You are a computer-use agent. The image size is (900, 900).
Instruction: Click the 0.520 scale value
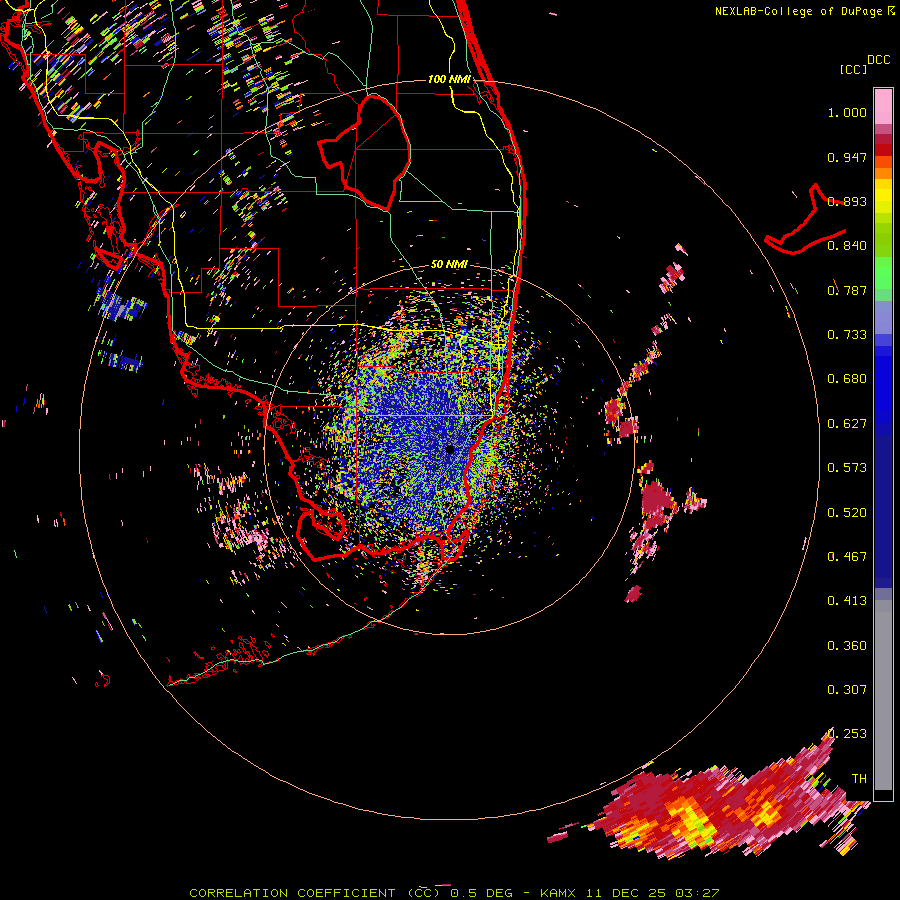[847, 513]
